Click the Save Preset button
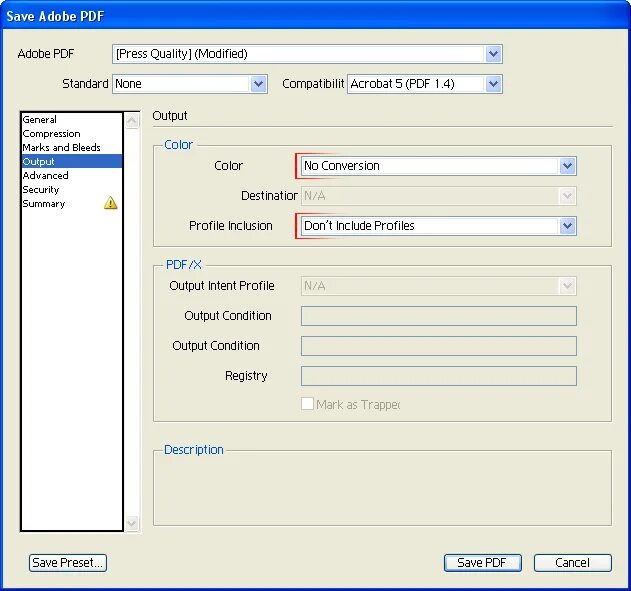Image resolution: width=631 pixels, height=591 pixels. [x=68, y=562]
